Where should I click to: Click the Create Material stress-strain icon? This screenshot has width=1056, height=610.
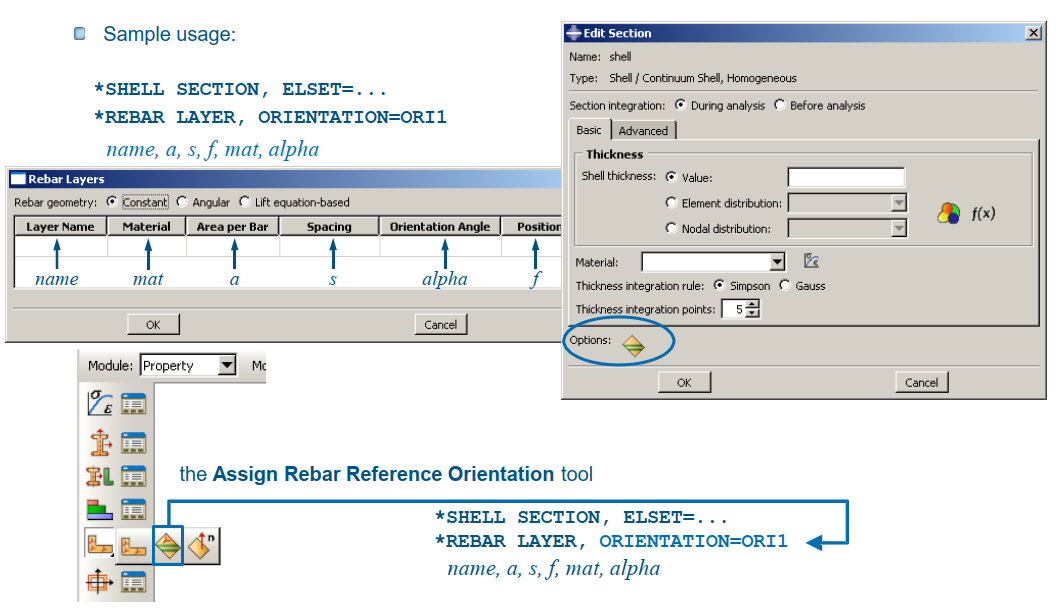click(101, 404)
